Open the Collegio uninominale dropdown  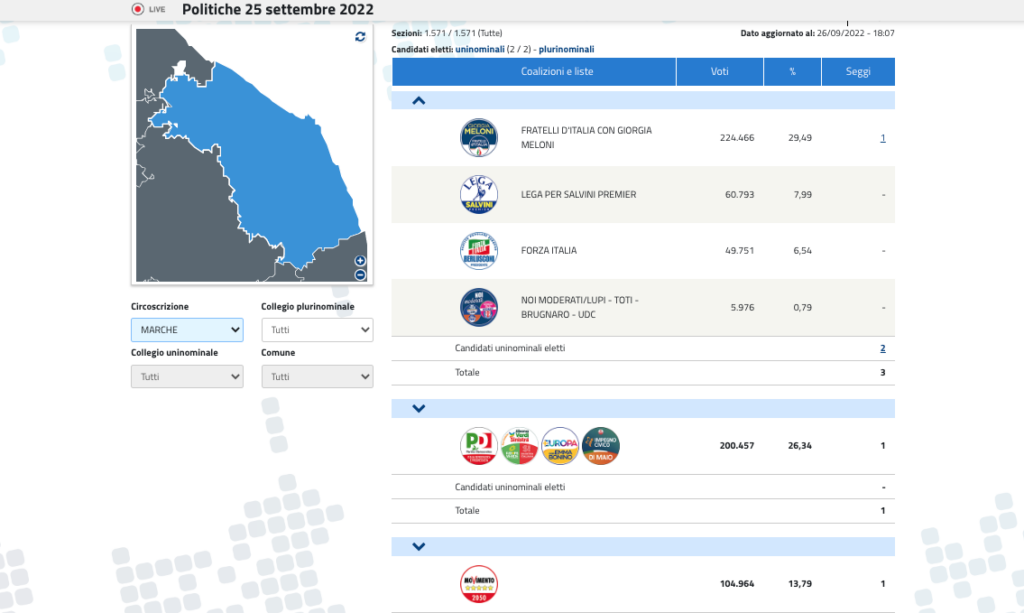[187, 377]
